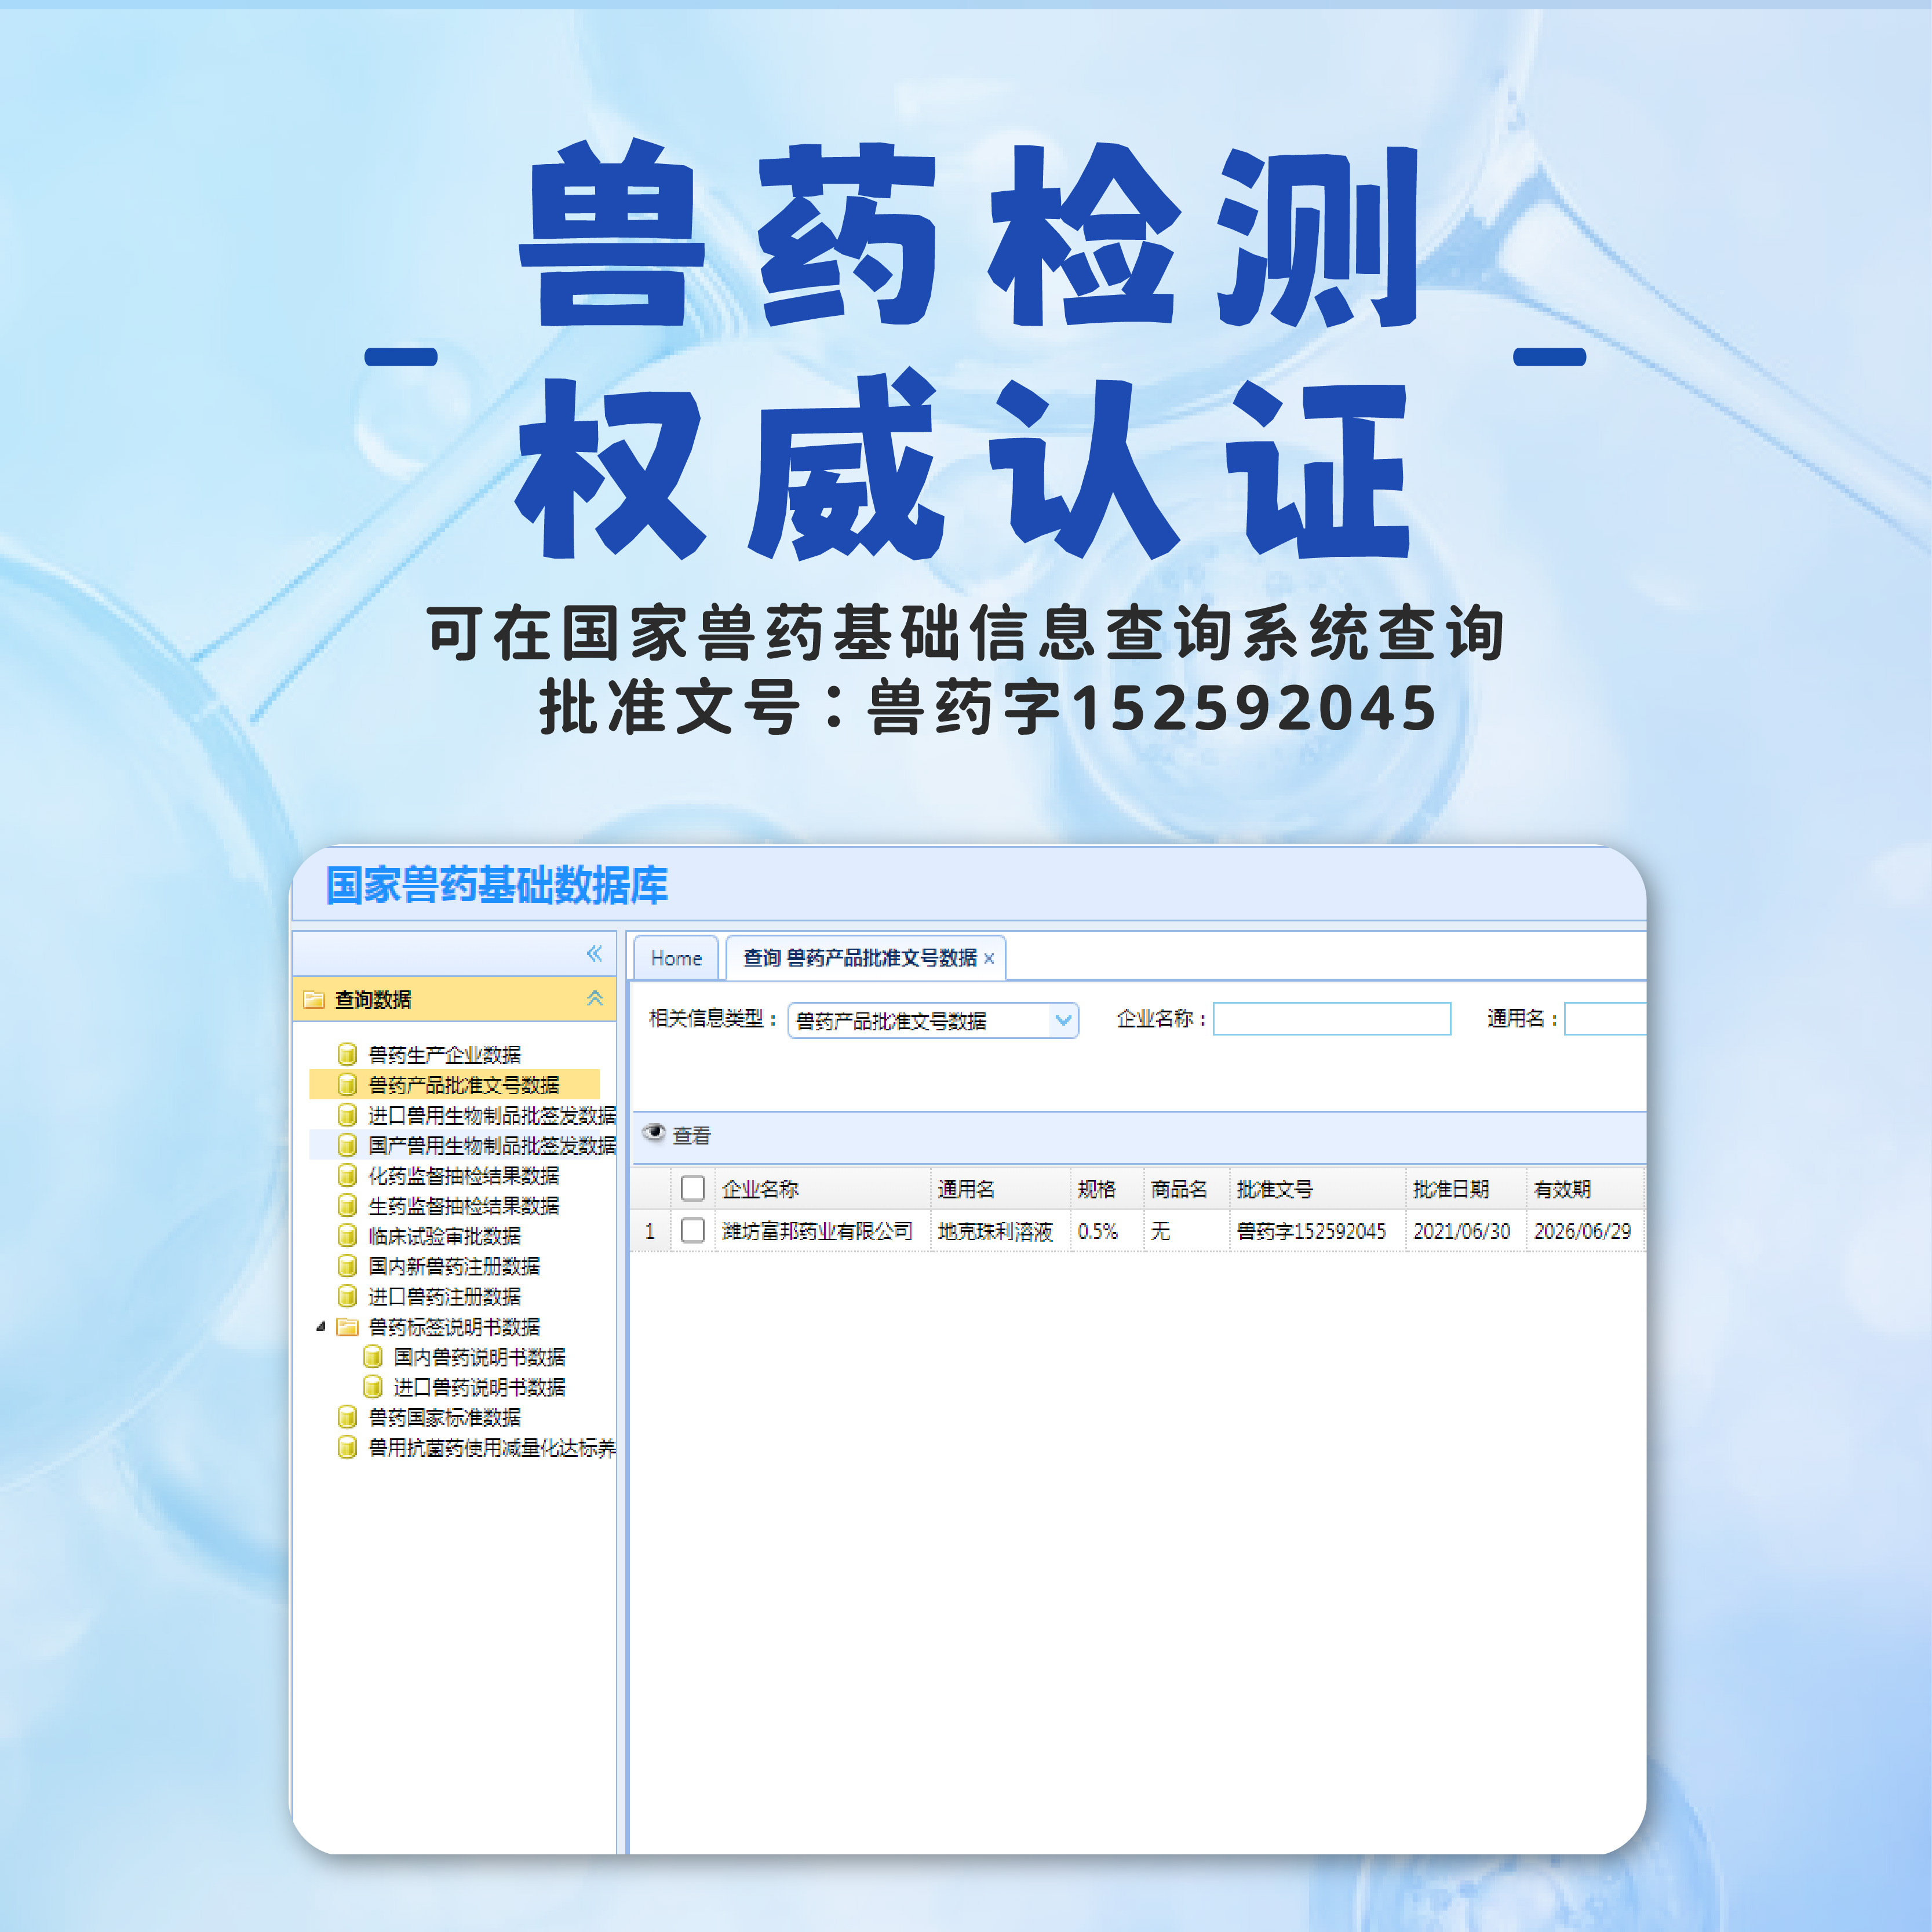
Task: Sort by 有效期 column header
Action: click(x=1585, y=1188)
